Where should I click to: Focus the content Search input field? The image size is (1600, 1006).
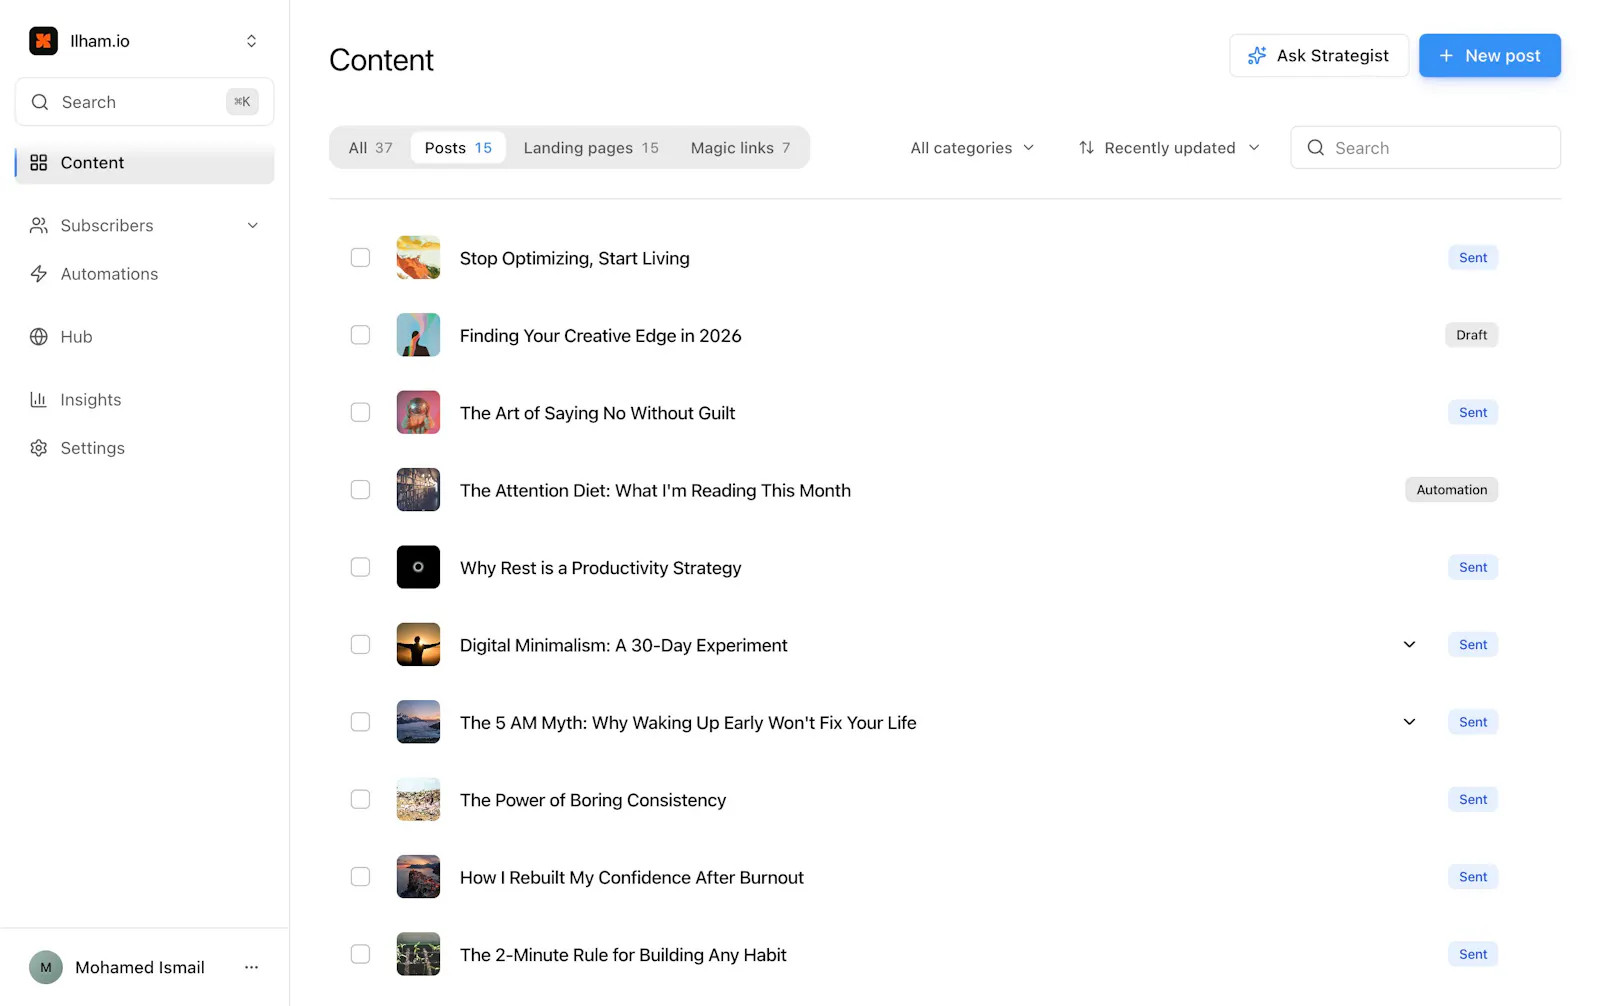(1425, 148)
